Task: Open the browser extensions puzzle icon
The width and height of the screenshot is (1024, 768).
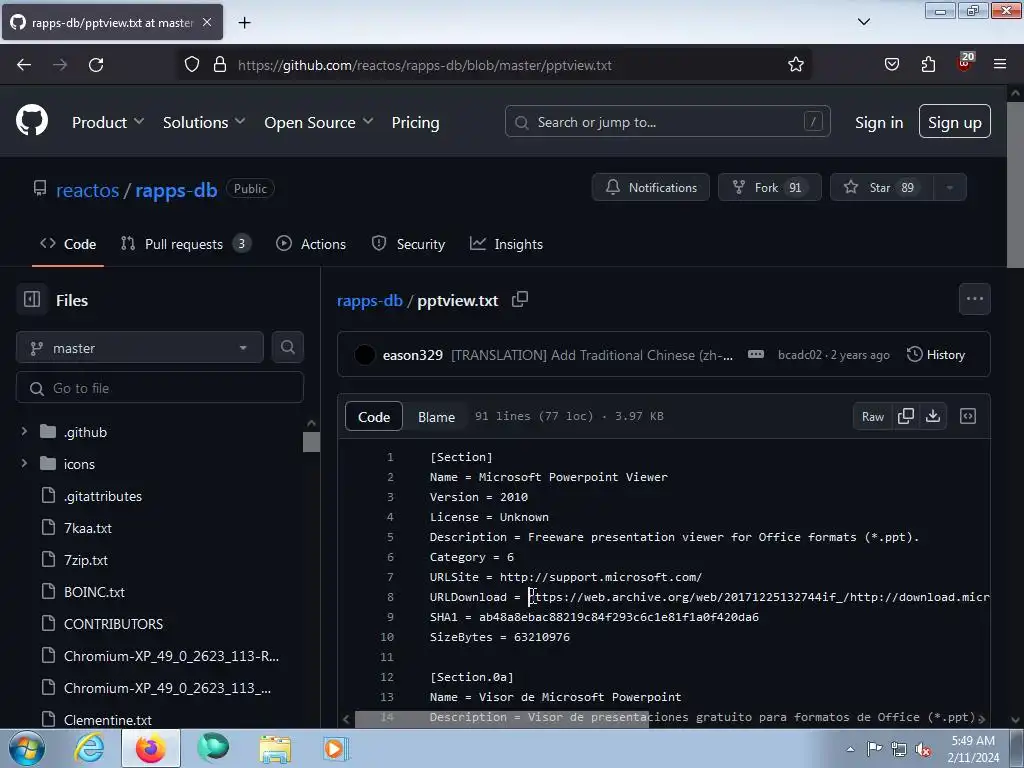Action: coord(928,65)
